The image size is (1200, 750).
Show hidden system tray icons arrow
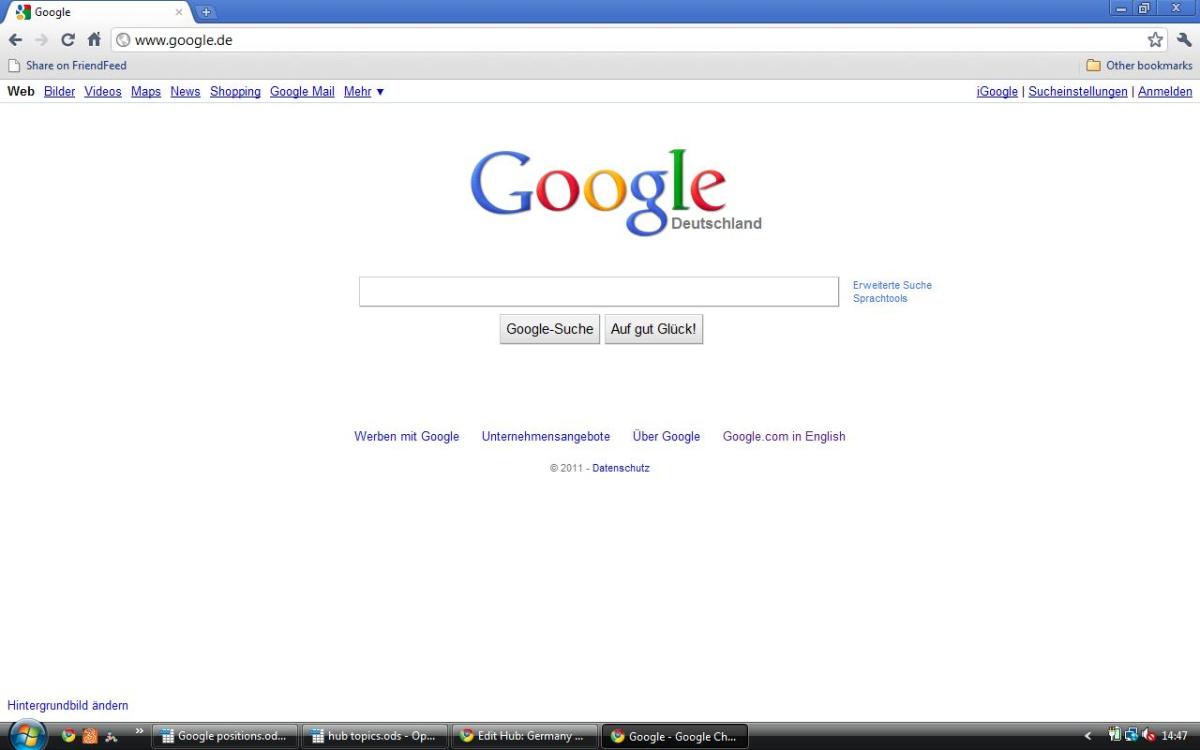[1088, 736]
